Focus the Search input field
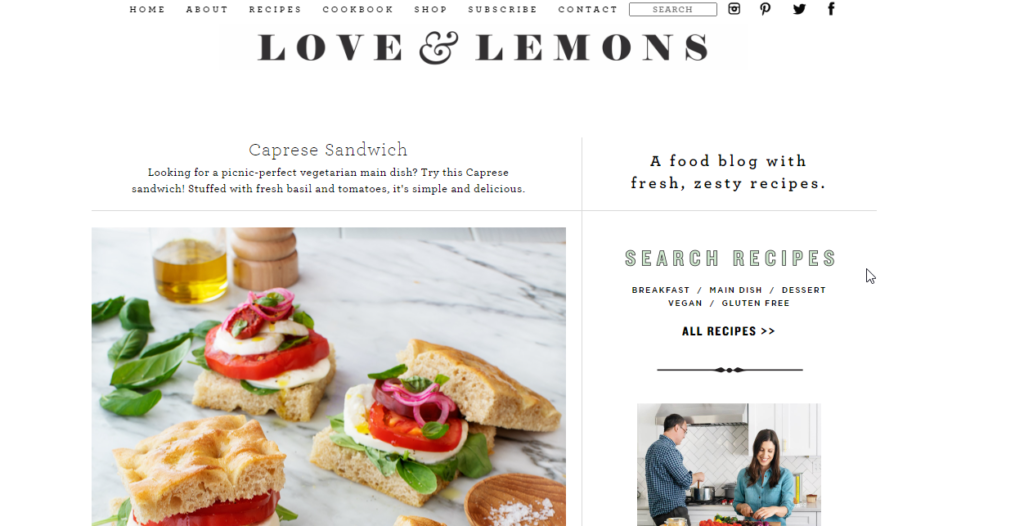Image resolution: width=1024 pixels, height=526 pixels. pos(673,9)
